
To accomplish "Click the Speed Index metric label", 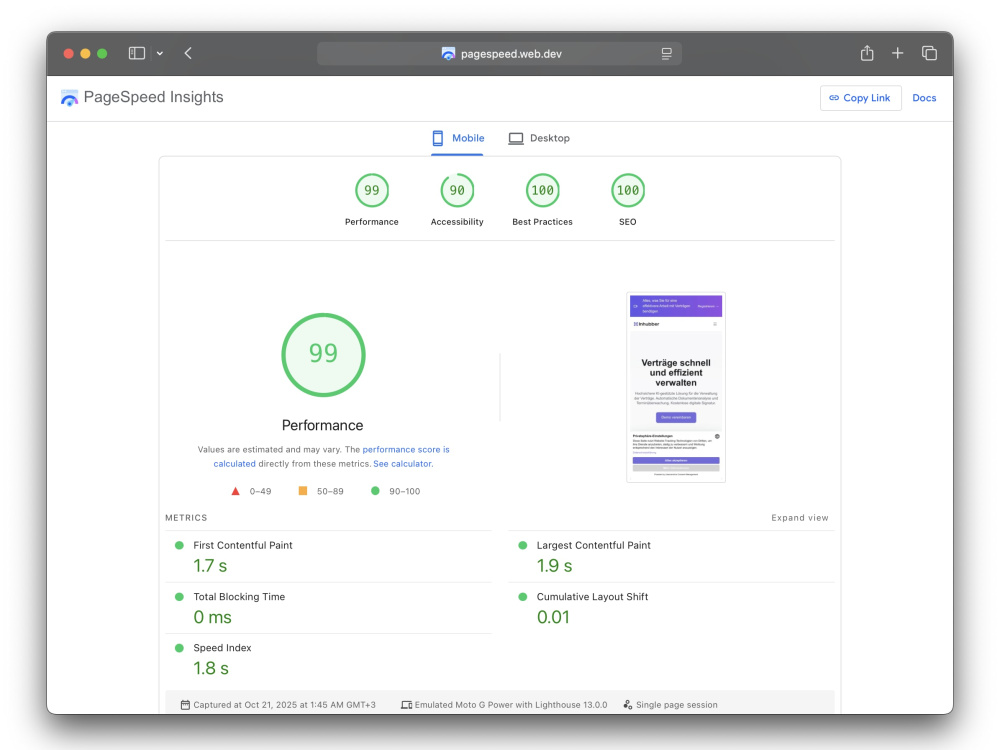I will [x=223, y=648].
